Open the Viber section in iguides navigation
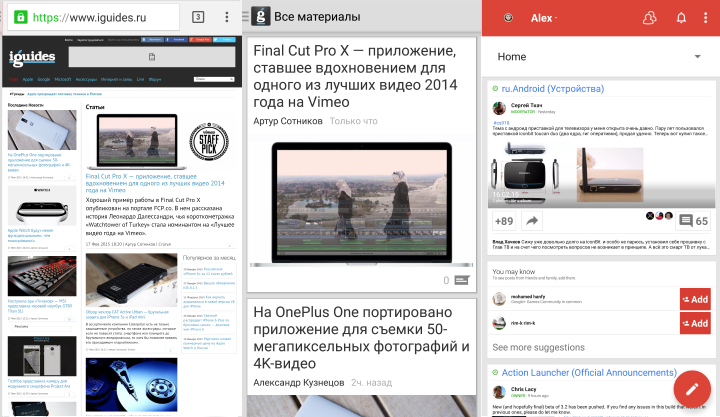The width and height of the screenshot is (720, 417). 14,79
